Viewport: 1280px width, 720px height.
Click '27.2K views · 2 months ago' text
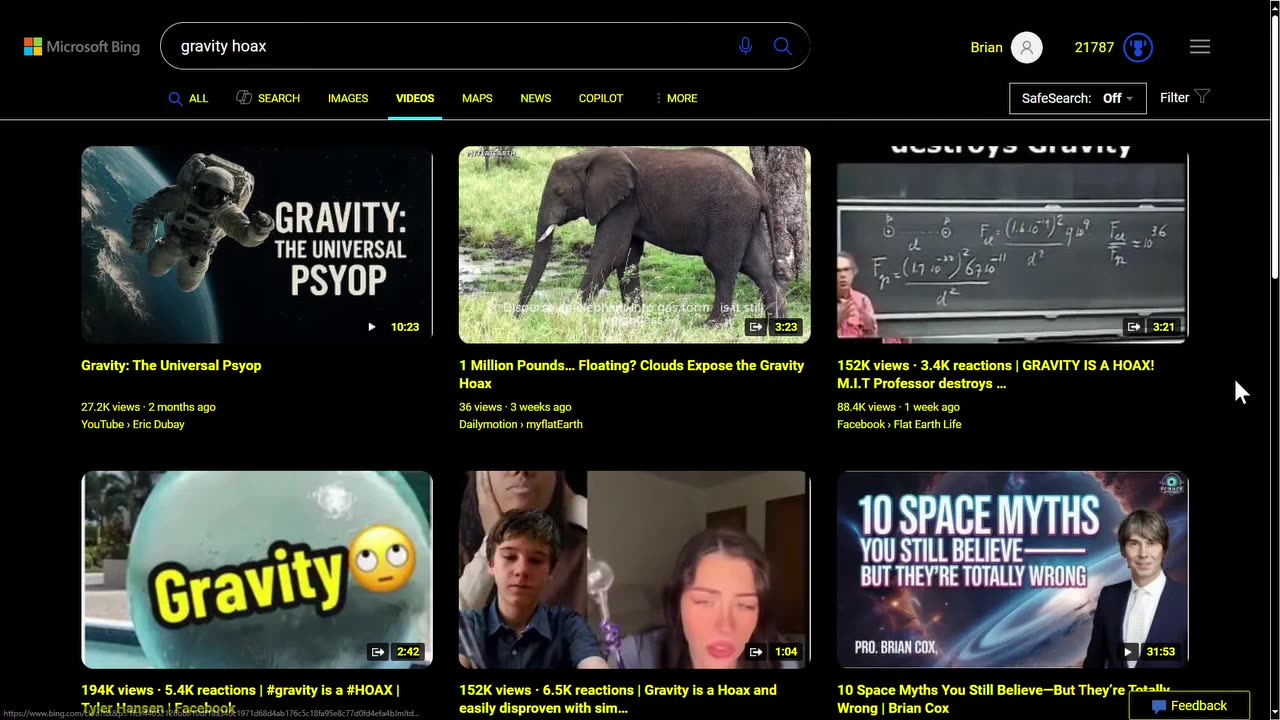(148, 407)
